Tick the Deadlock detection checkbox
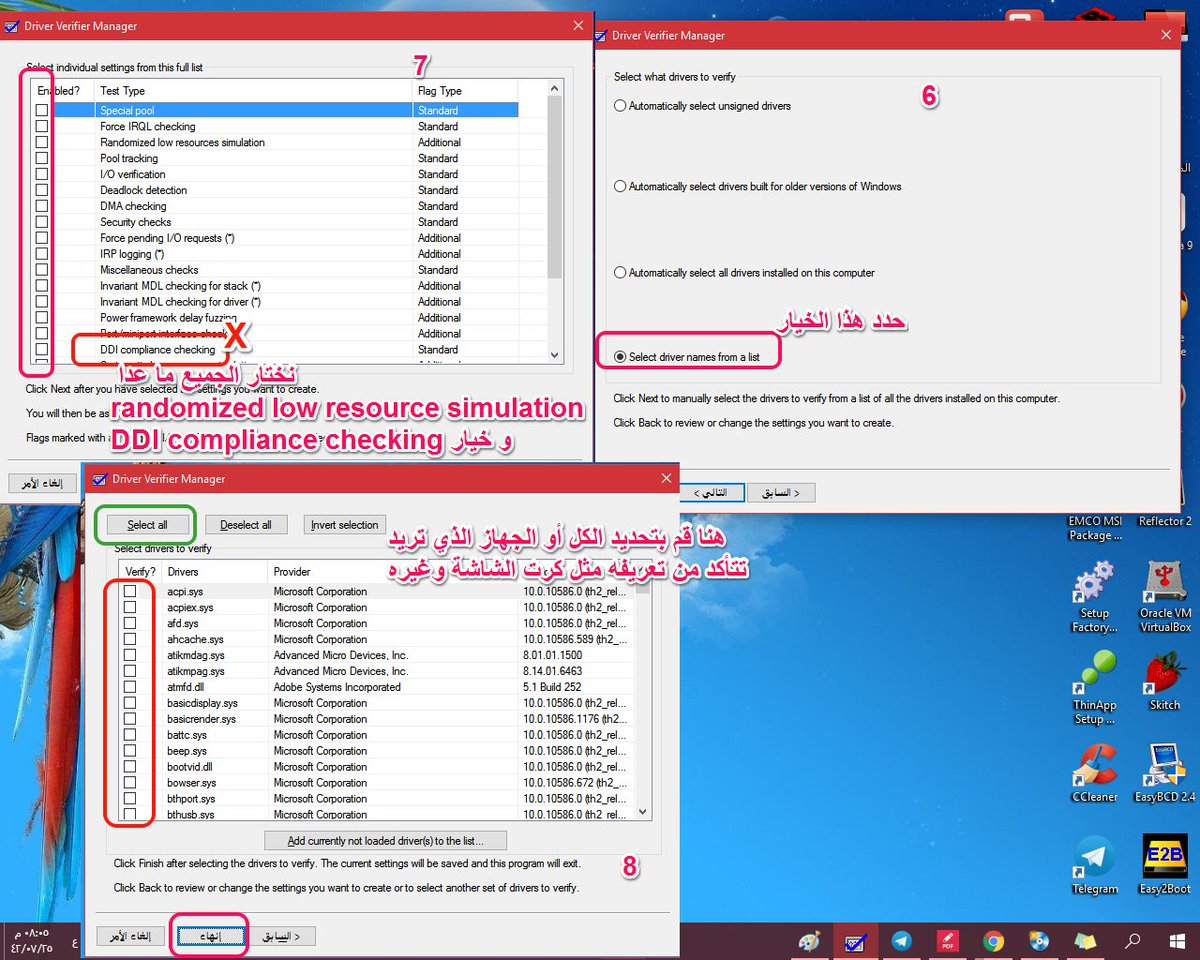The image size is (1200, 960). [41, 190]
